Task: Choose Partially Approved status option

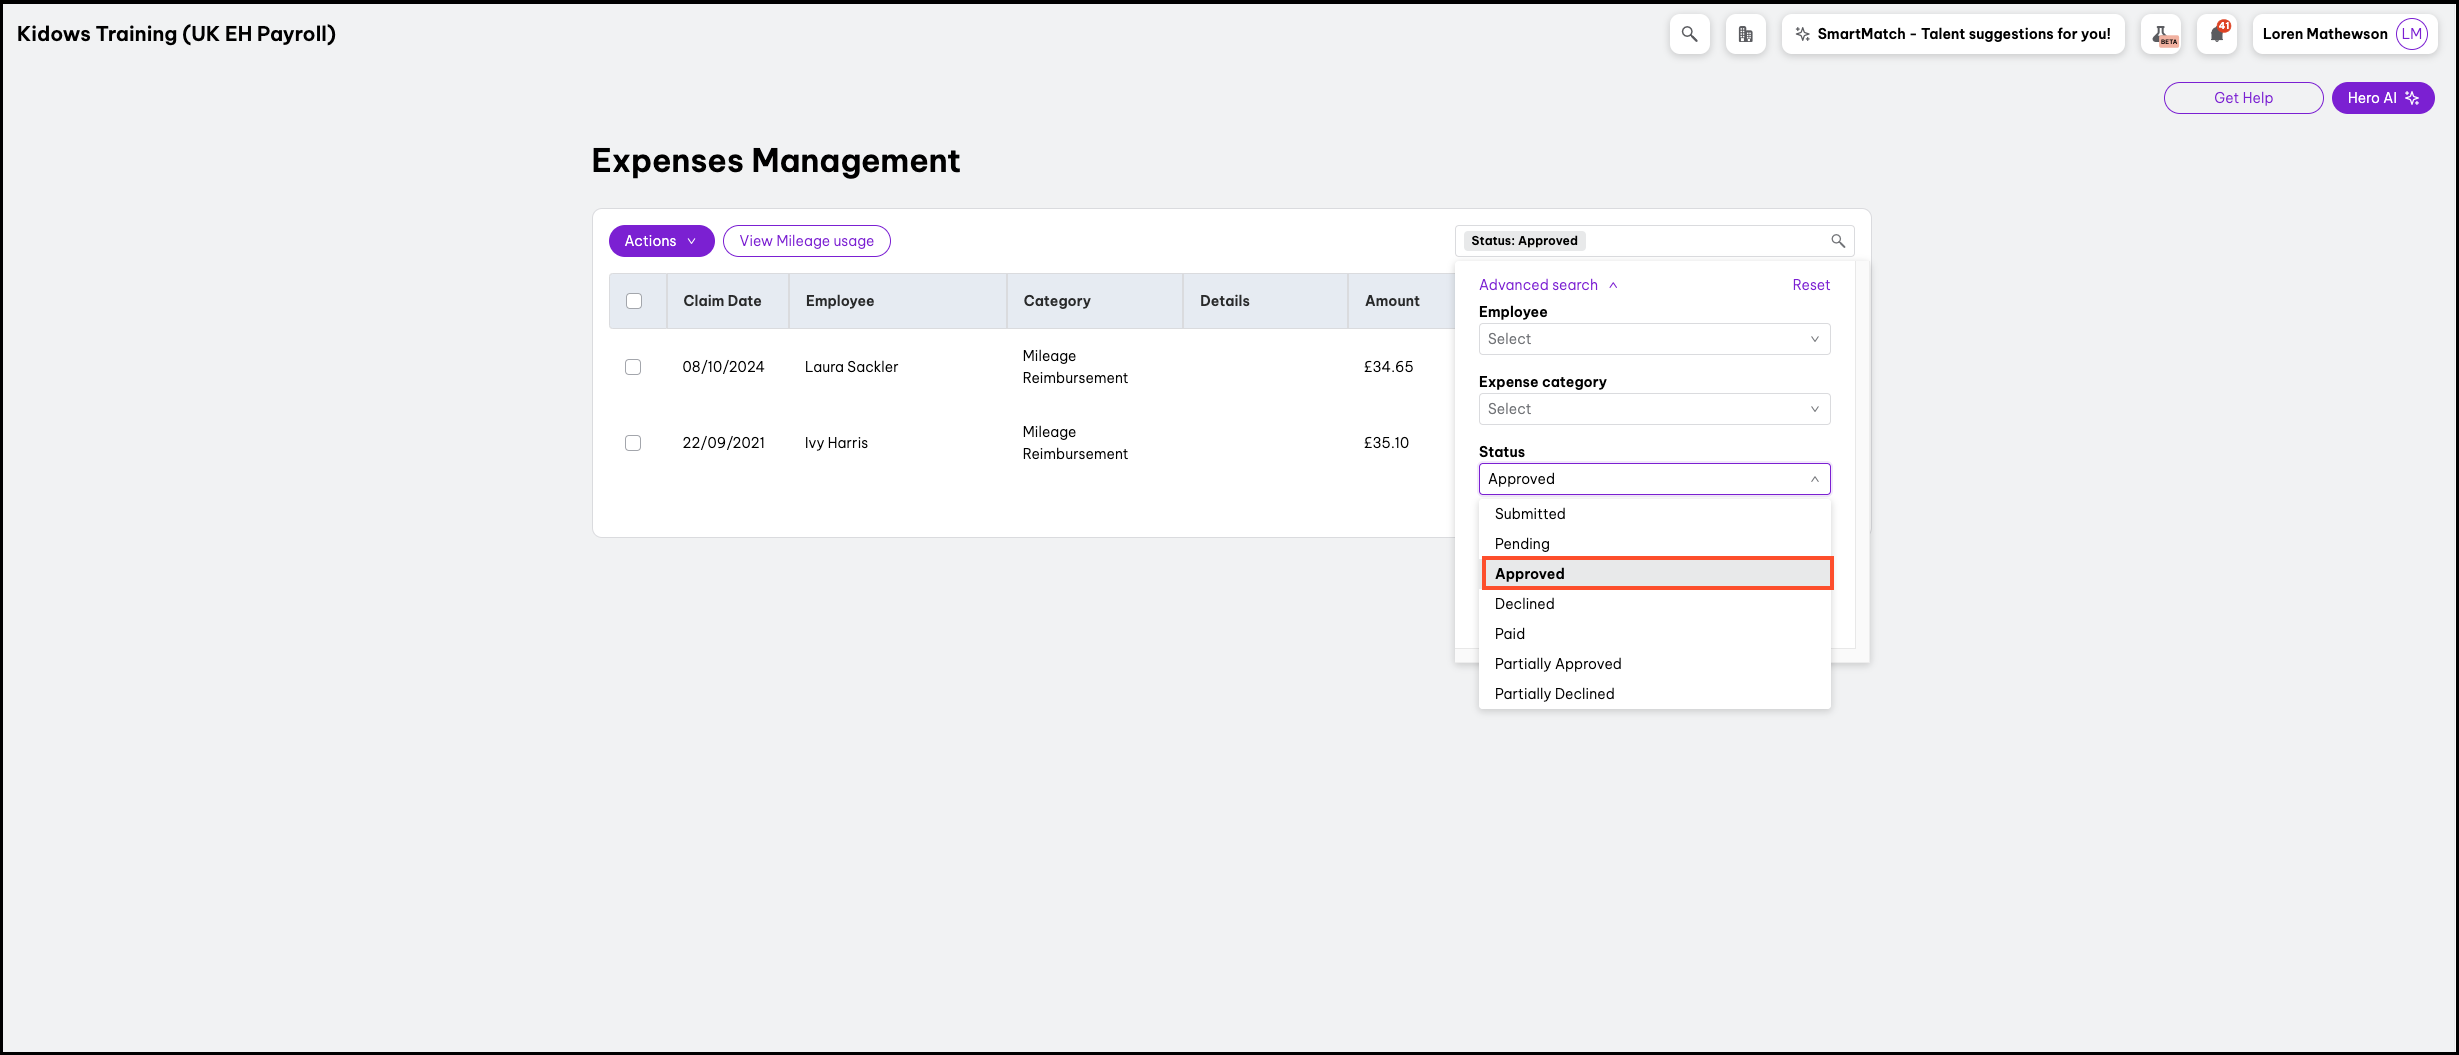Action: [1557, 664]
